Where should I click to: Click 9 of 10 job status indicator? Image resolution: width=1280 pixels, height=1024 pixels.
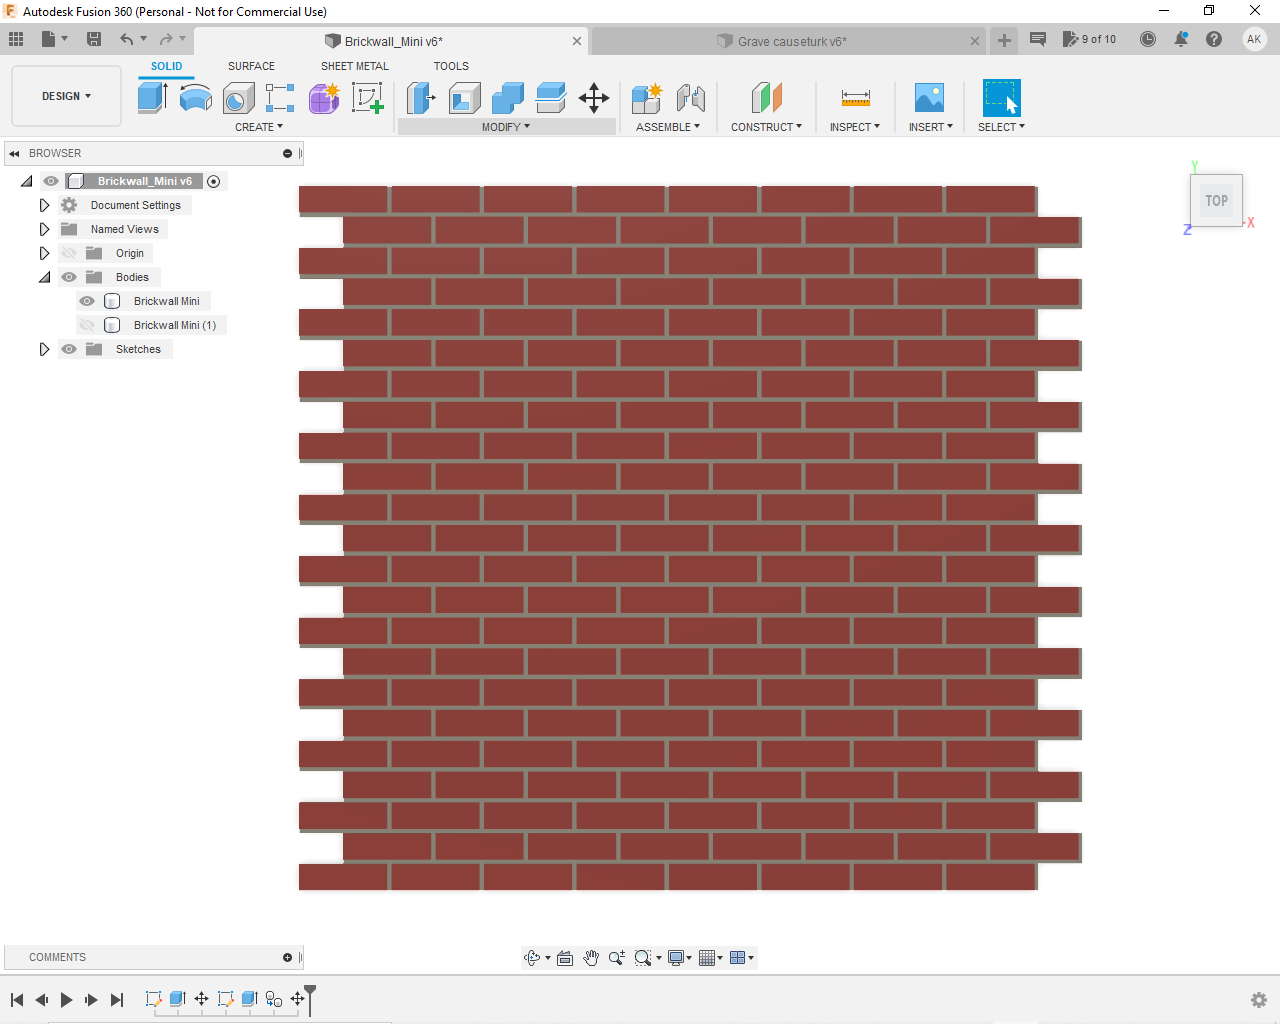(1089, 39)
